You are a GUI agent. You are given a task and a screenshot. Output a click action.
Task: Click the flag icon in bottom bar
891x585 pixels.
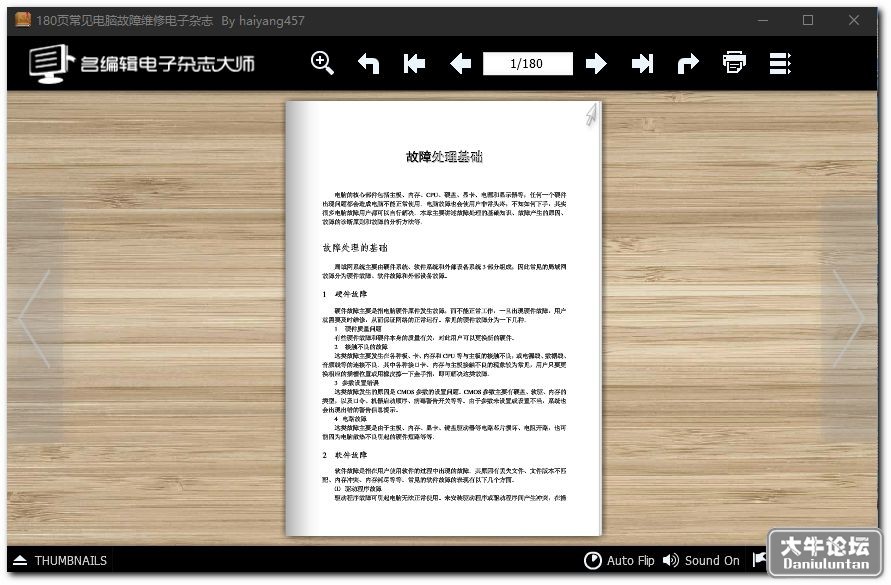[759, 559]
